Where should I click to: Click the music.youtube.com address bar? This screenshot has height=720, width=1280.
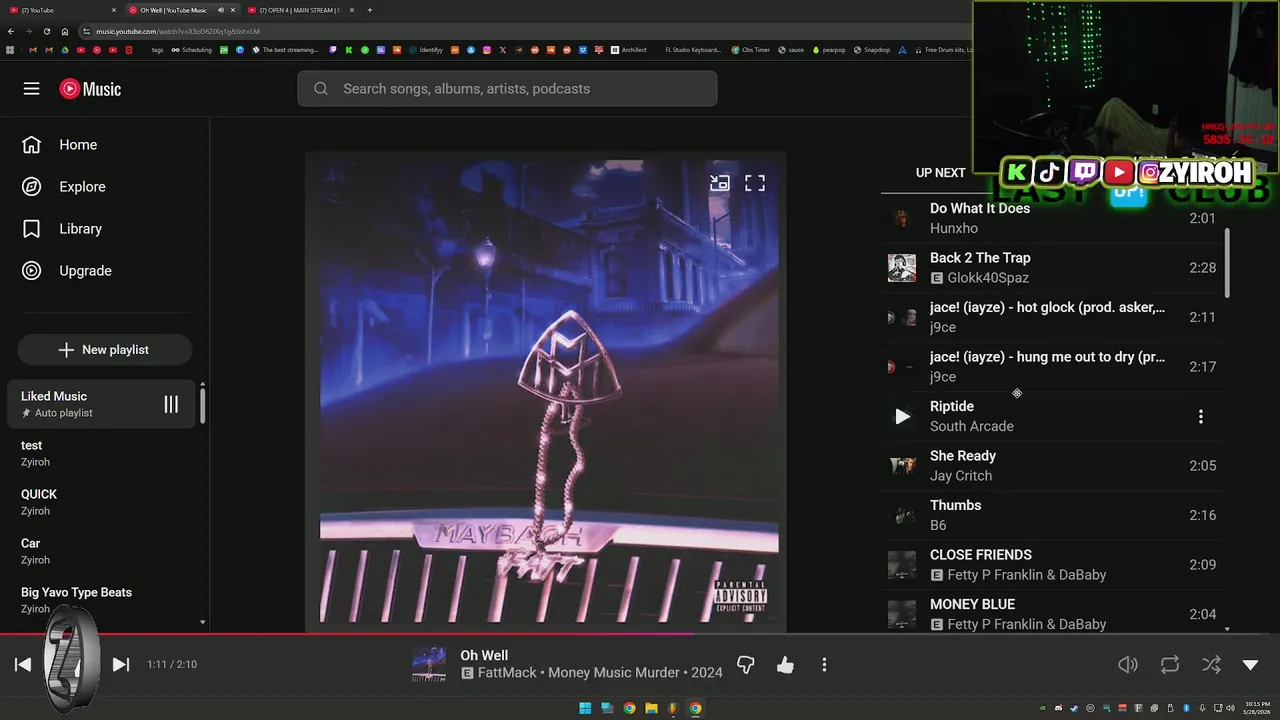525,31
